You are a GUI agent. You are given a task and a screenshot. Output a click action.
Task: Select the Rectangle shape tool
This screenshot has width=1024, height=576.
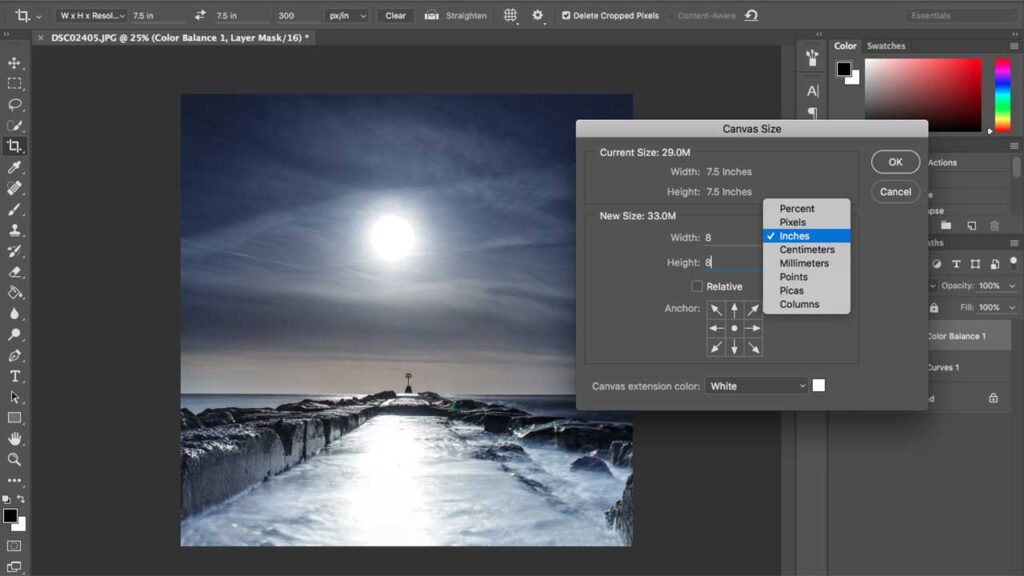click(x=14, y=418)
